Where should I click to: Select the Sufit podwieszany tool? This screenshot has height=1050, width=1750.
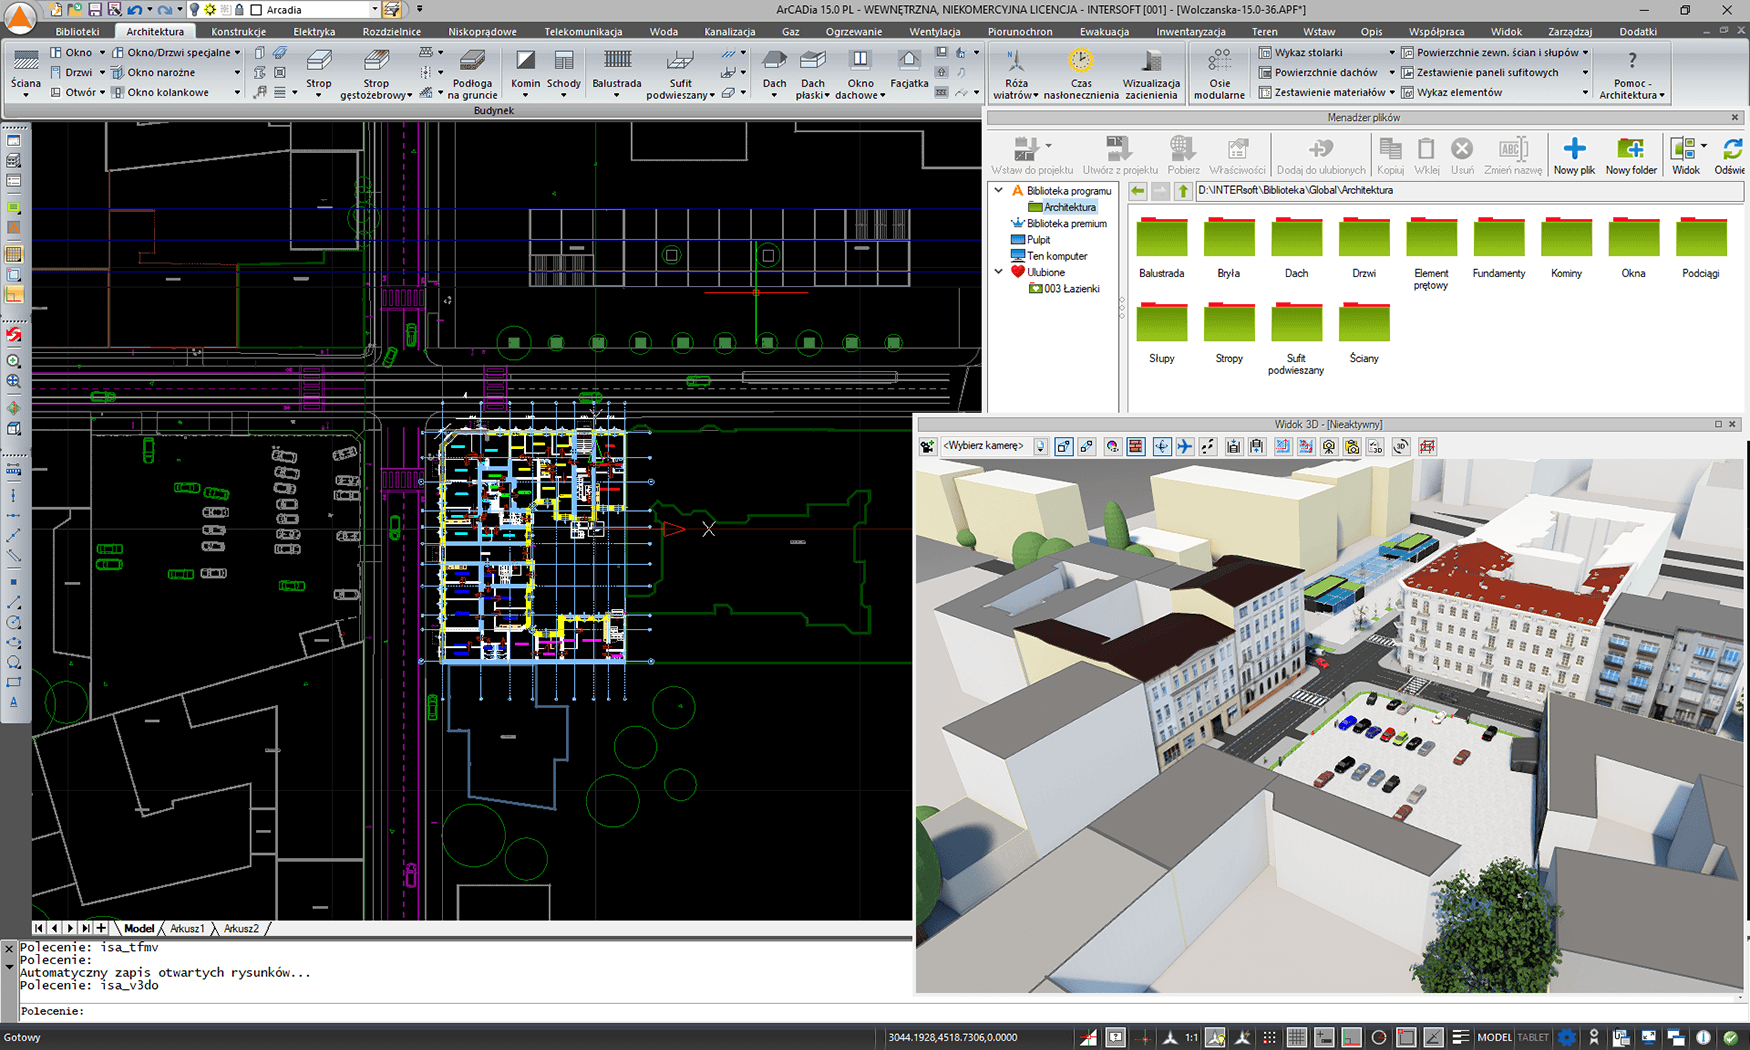[680, 73]
